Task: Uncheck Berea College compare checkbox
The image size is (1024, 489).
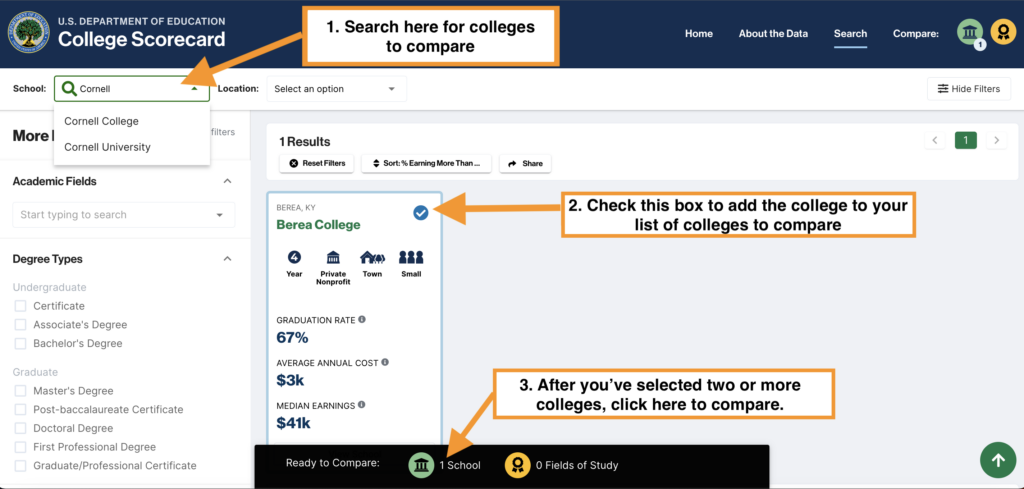Action: click(x=421, y=212)
